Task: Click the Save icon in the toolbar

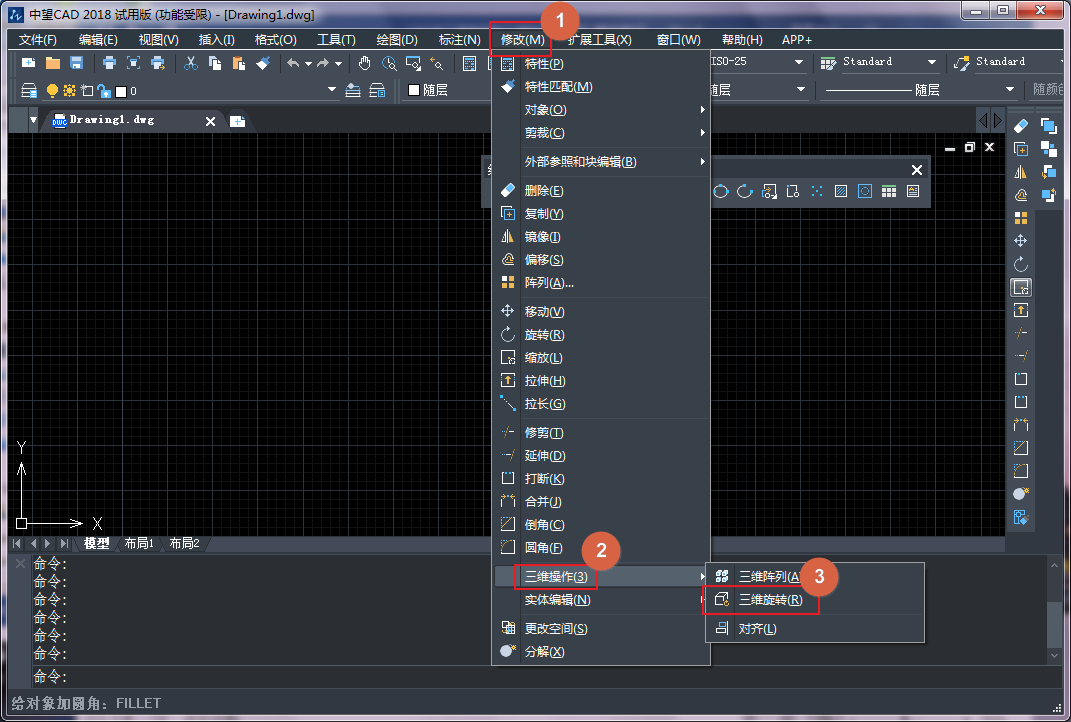Action: coord(76,63)
